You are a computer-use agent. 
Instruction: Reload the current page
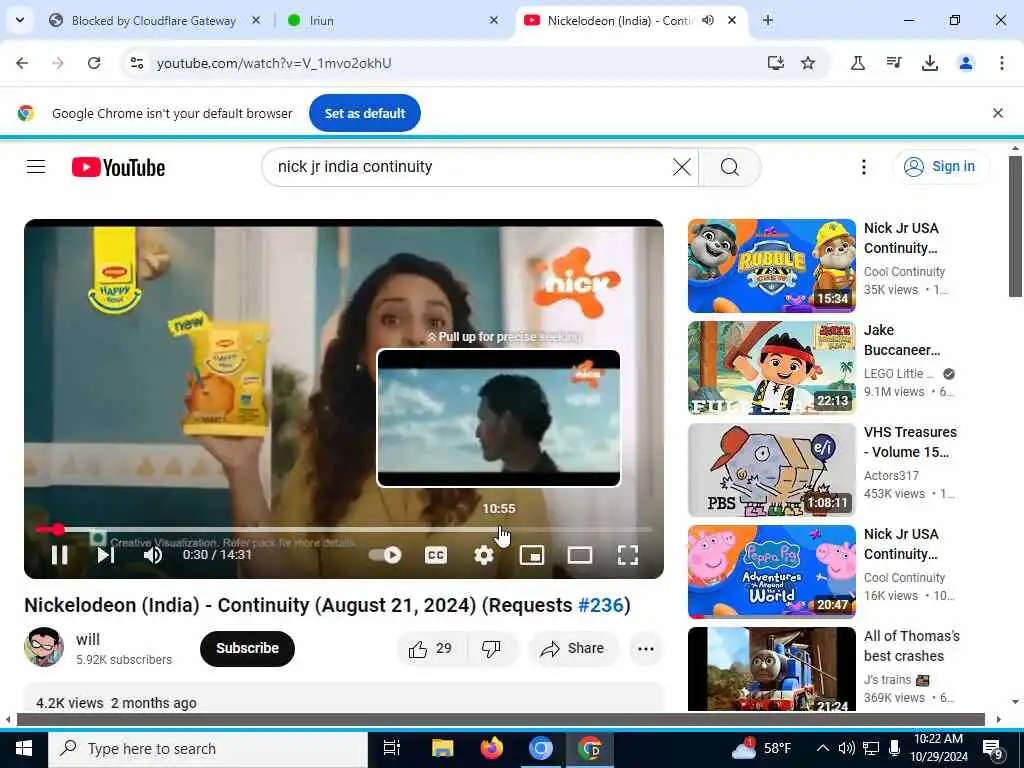[94, 63]
